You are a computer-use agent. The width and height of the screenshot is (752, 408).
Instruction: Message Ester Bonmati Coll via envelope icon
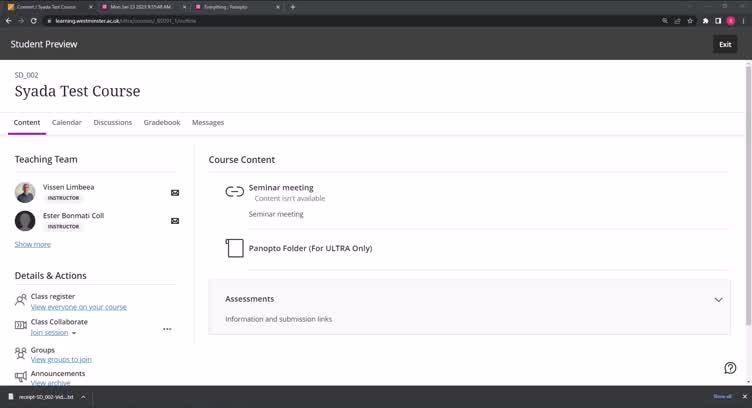[x=175, y=221]
